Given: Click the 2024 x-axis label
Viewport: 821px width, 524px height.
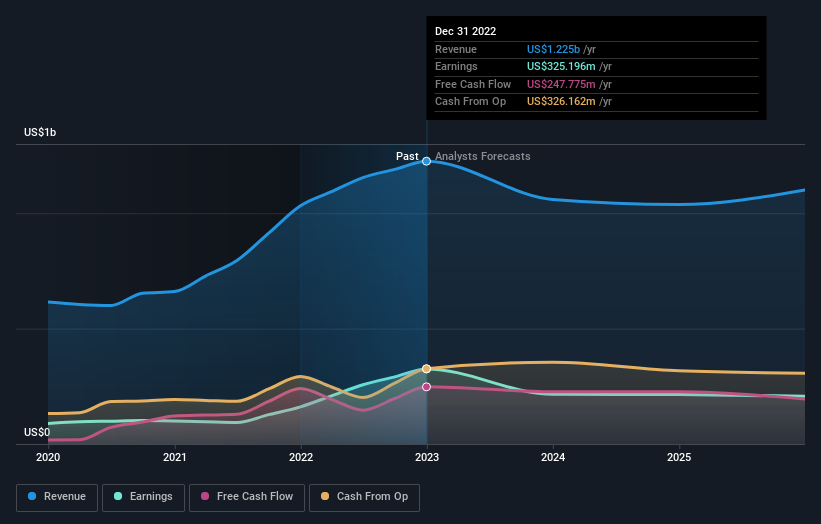Looking at the screenshot, I should pos(553,458).
